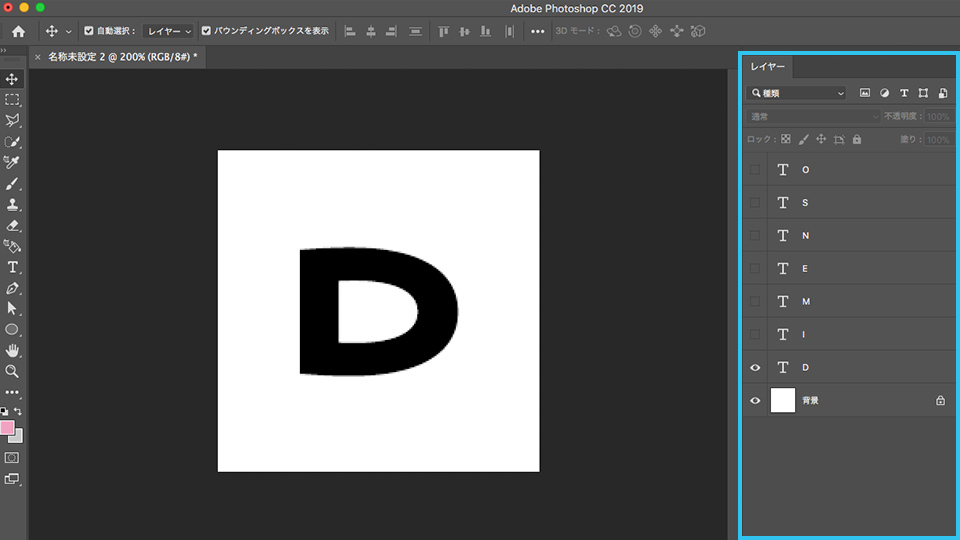Open the レイヤー auto-select dropdown
Viewport: 960px width, 540px height.
point(168,31)
